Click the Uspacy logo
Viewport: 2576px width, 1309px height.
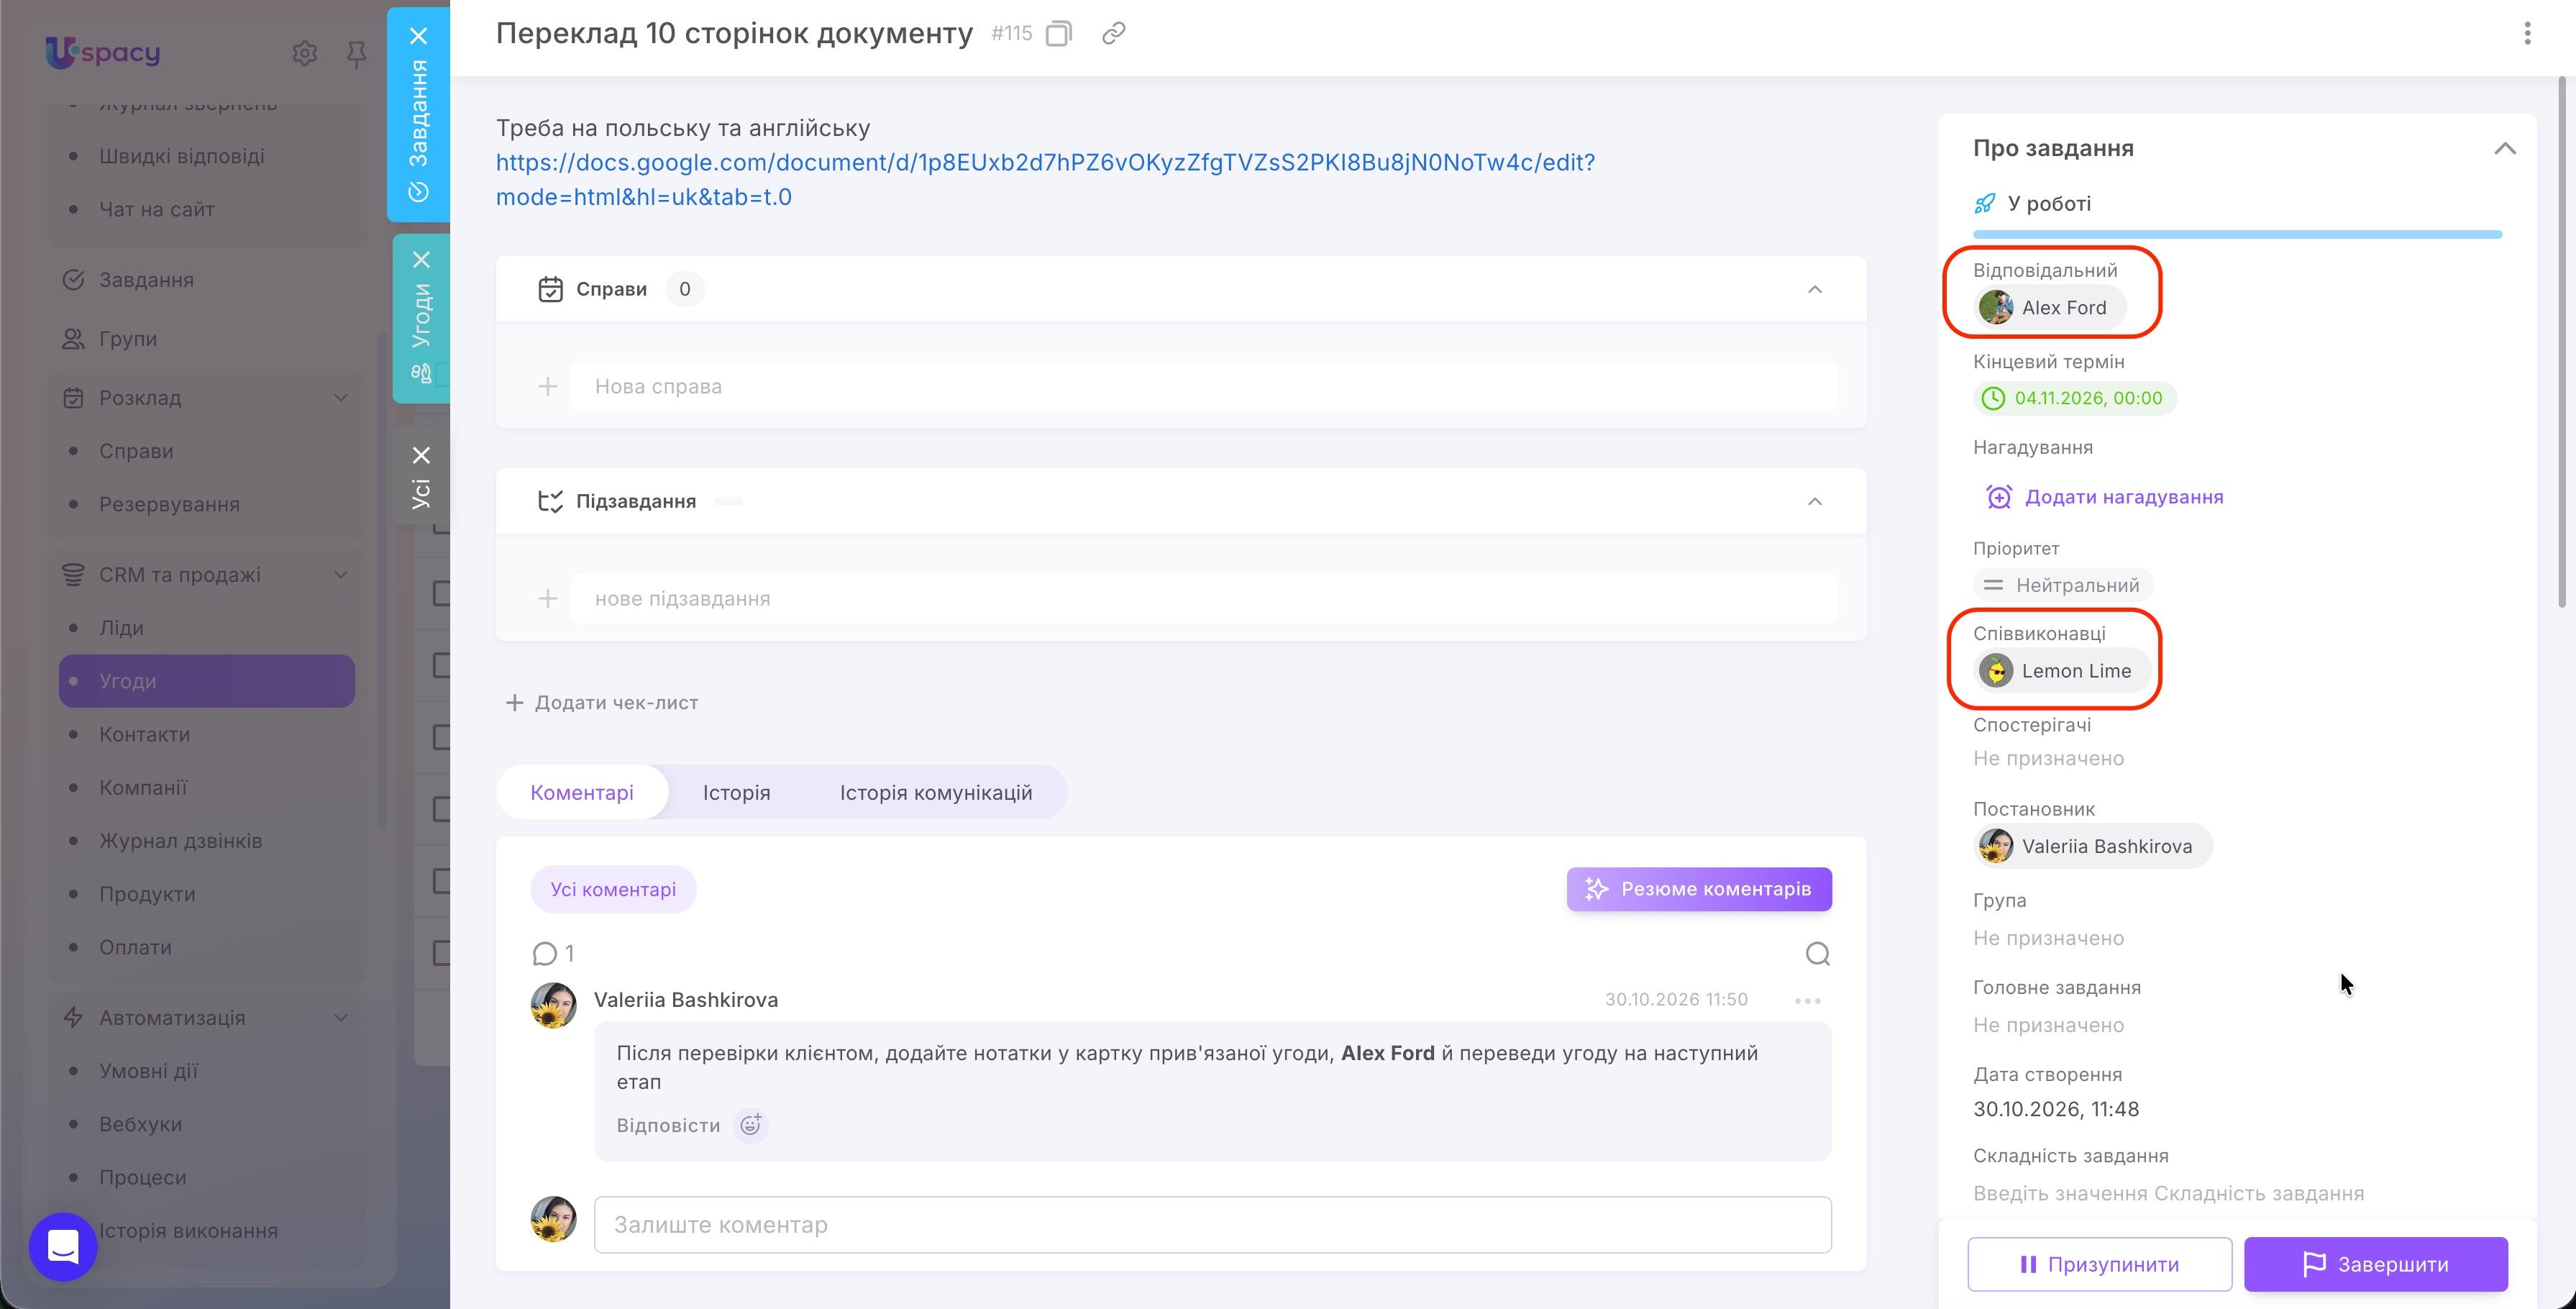pos(103,52)
